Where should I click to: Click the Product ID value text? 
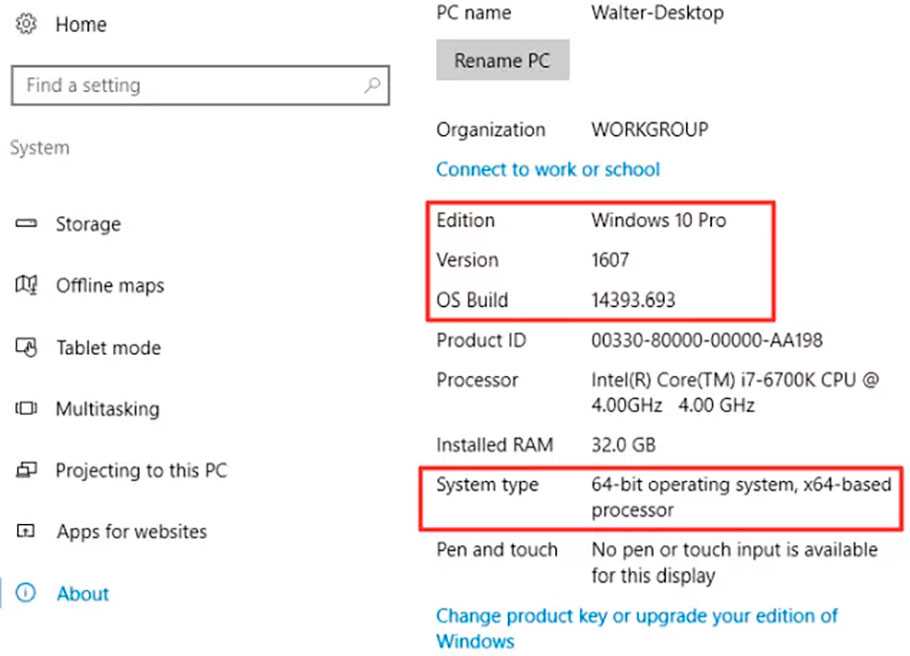tap(707, 341)
